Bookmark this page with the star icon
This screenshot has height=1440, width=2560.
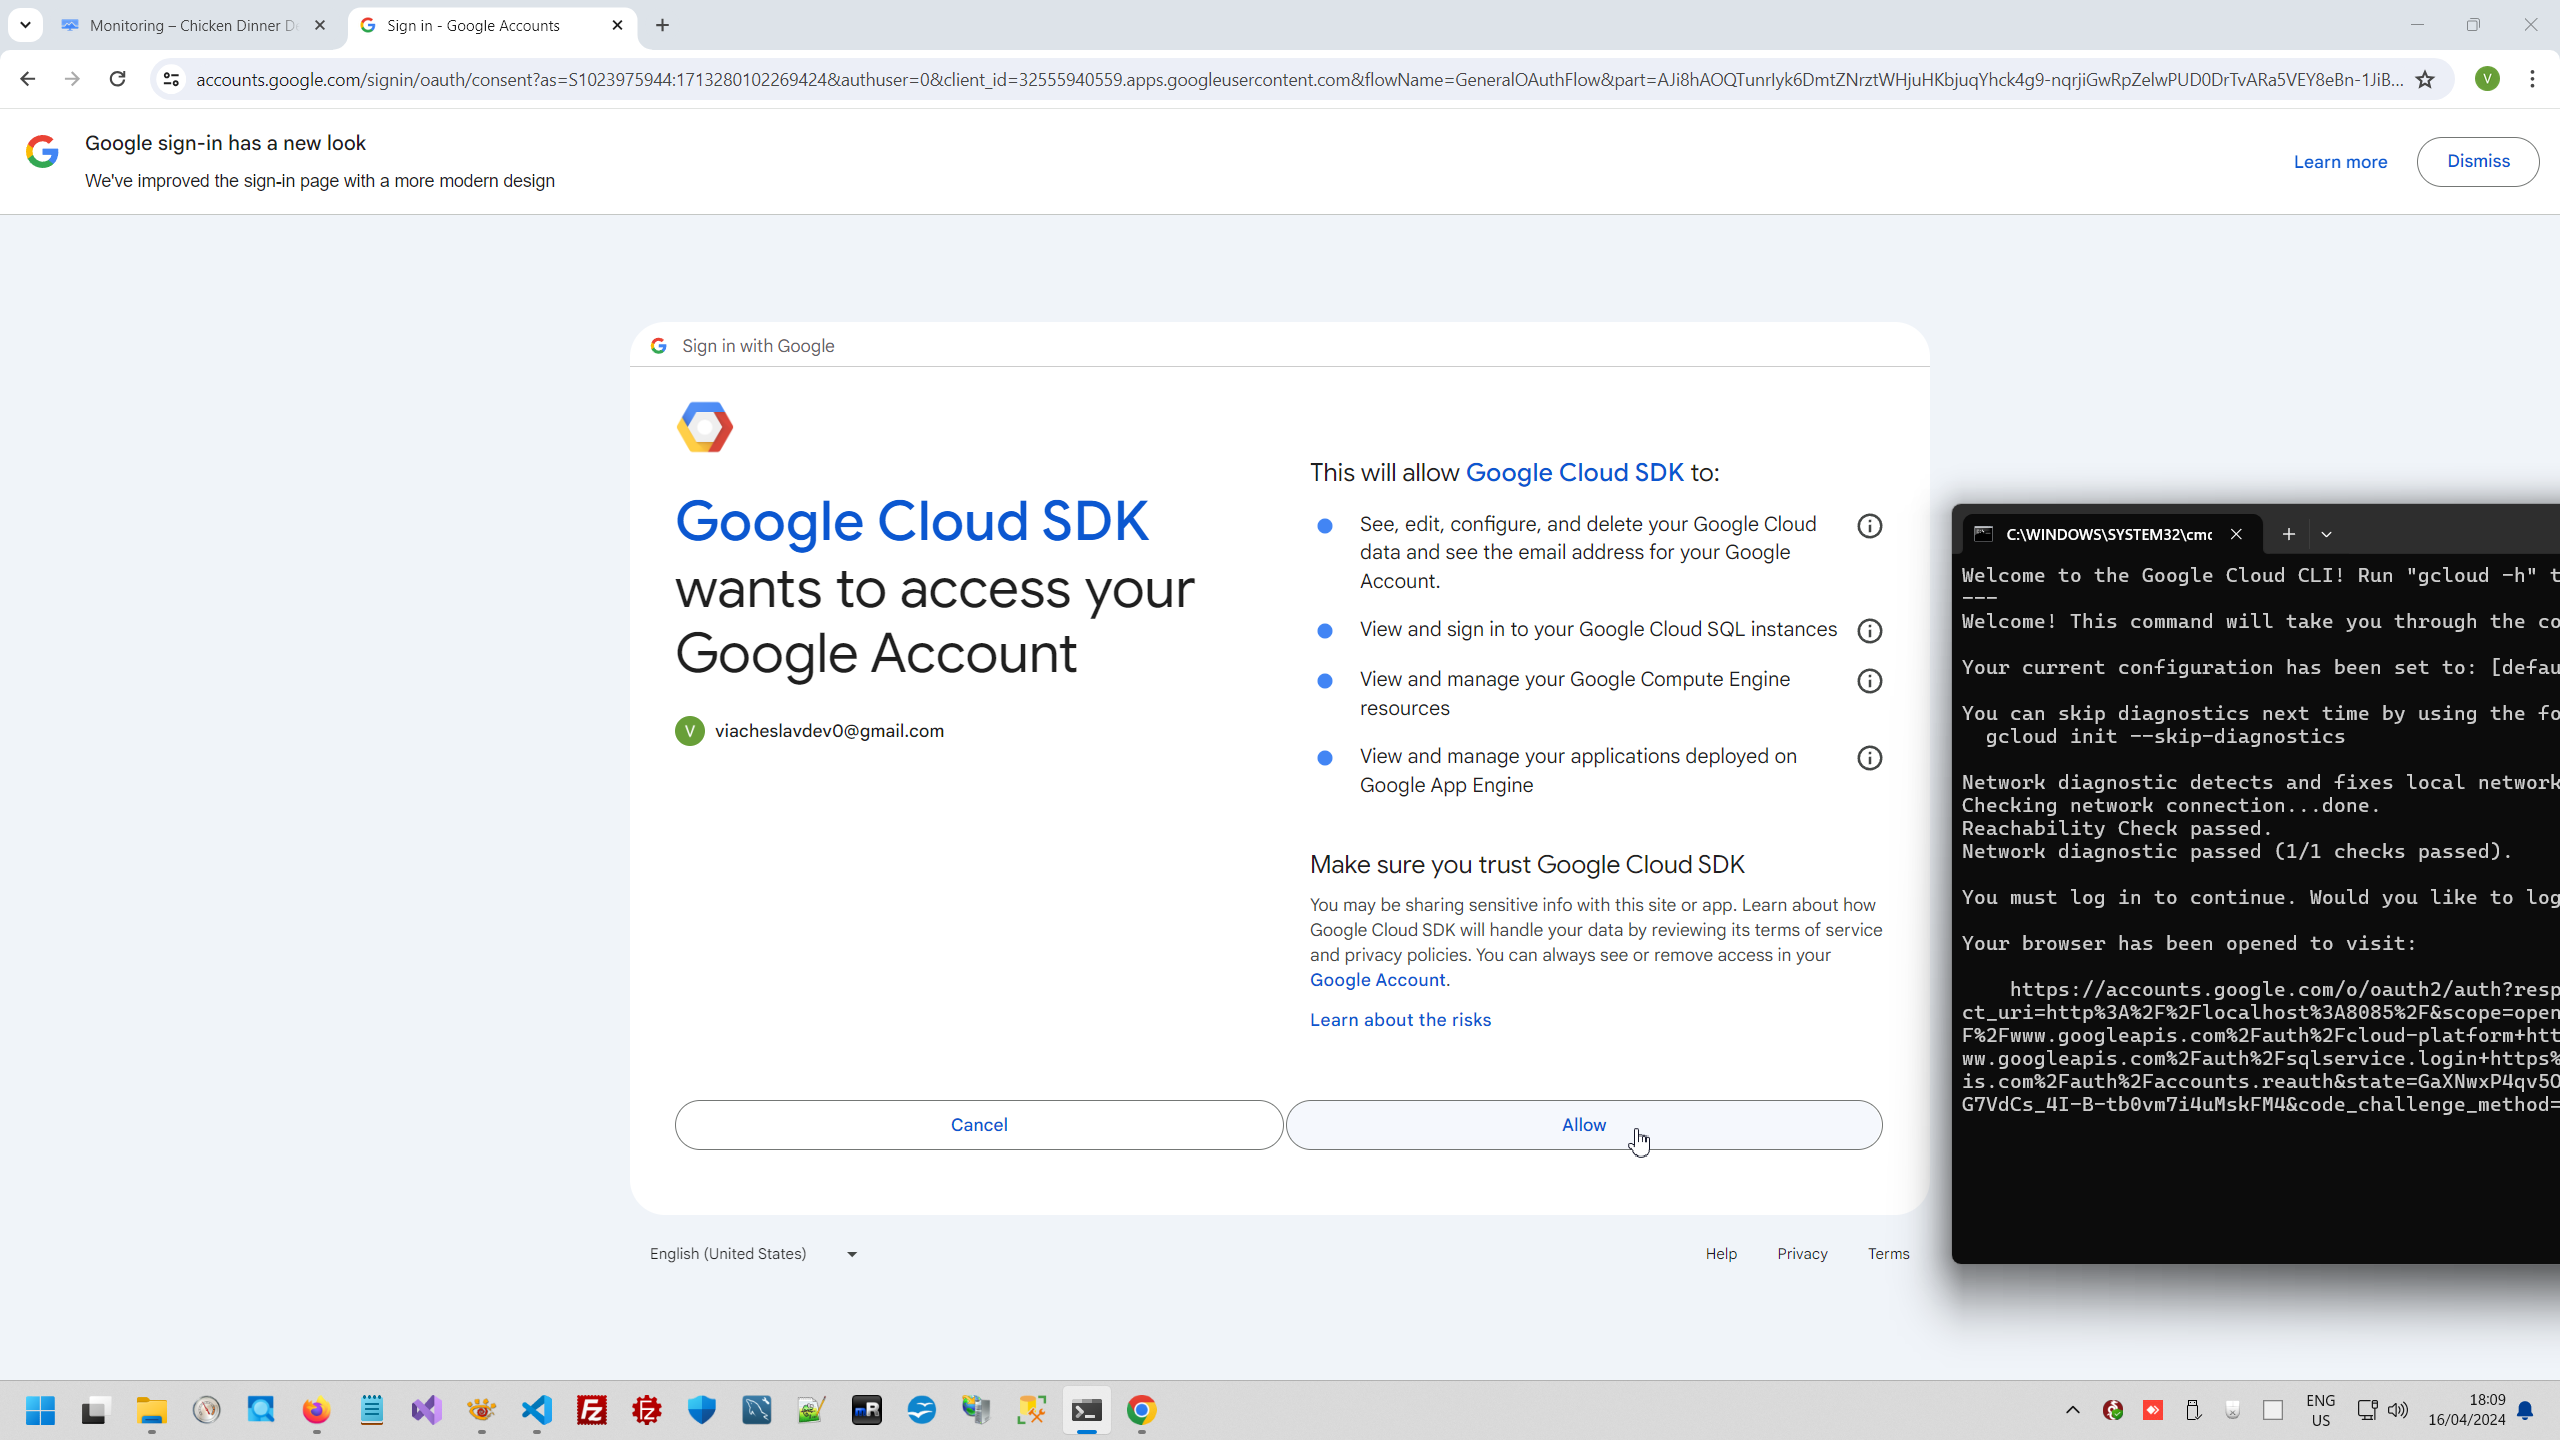pyautogui.click(x=2425, y=80)
